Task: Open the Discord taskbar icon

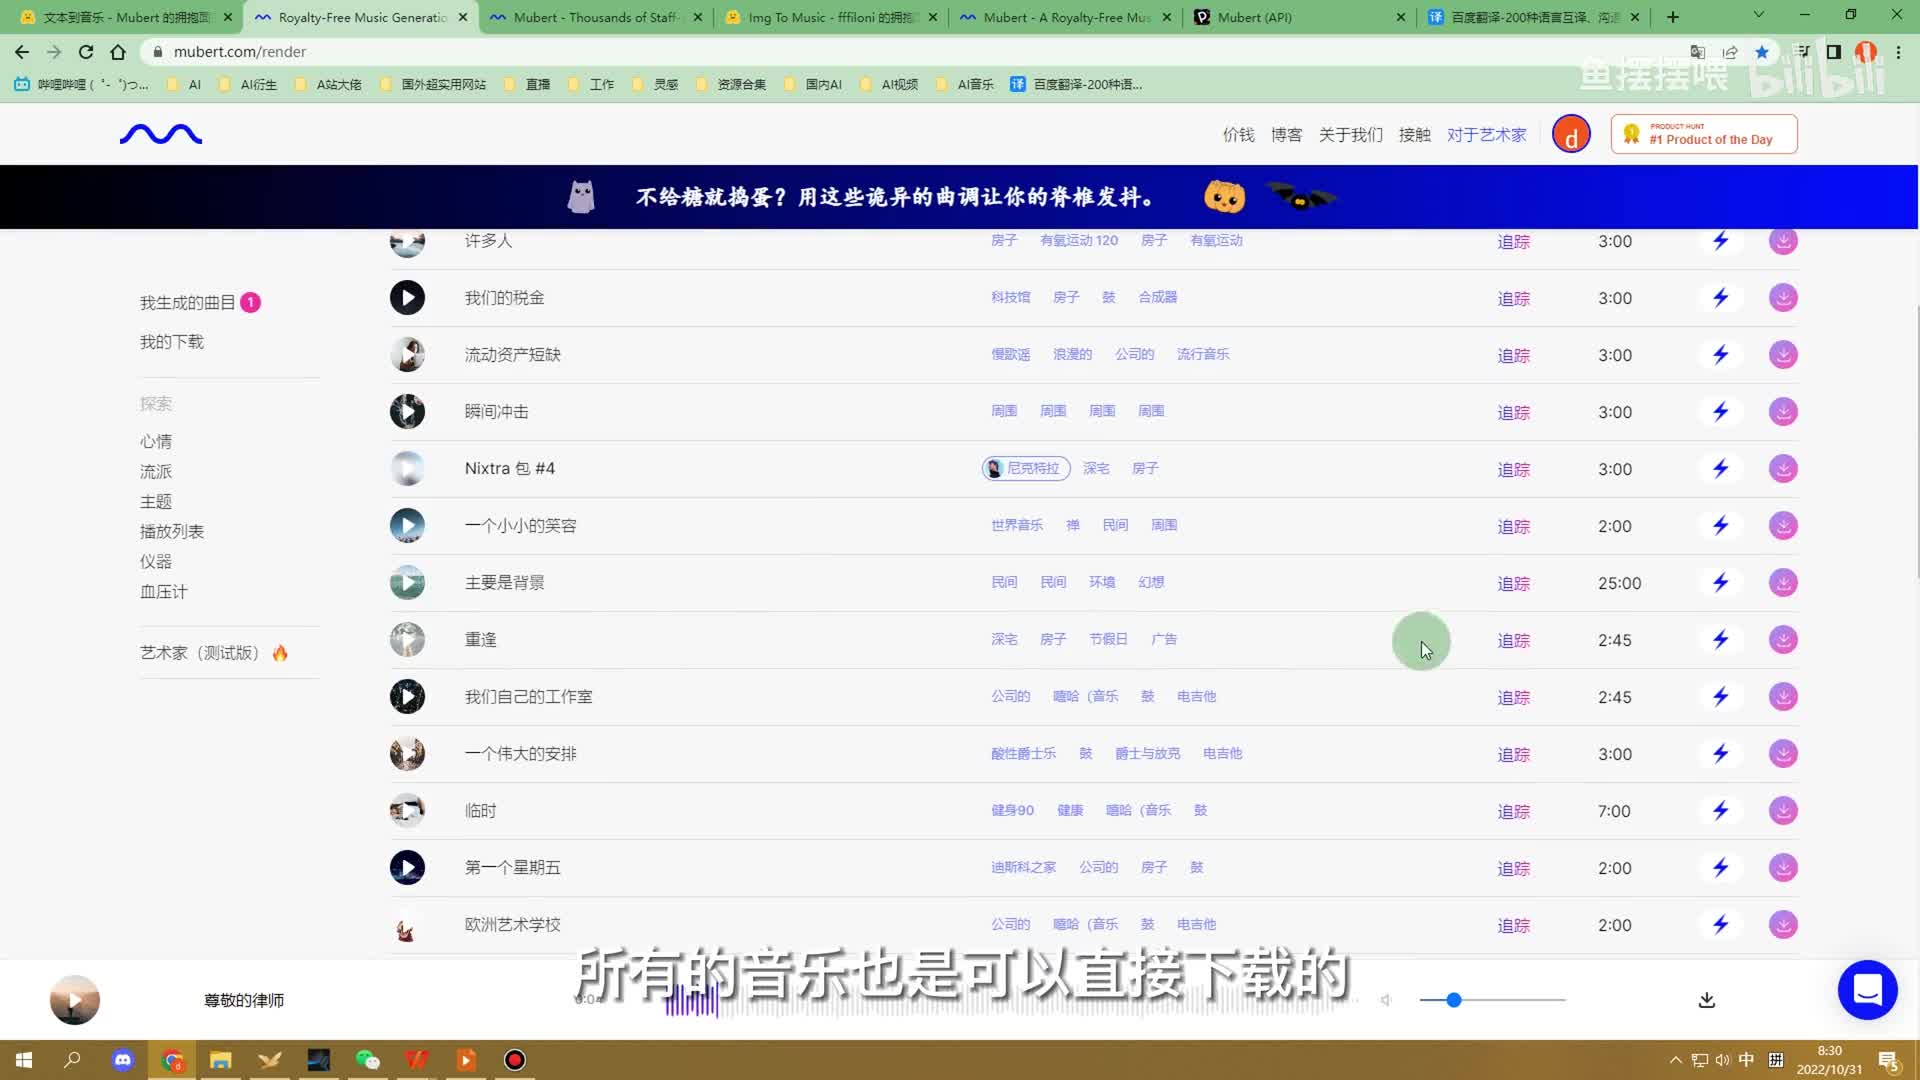Action: (x=123, y=1060)
